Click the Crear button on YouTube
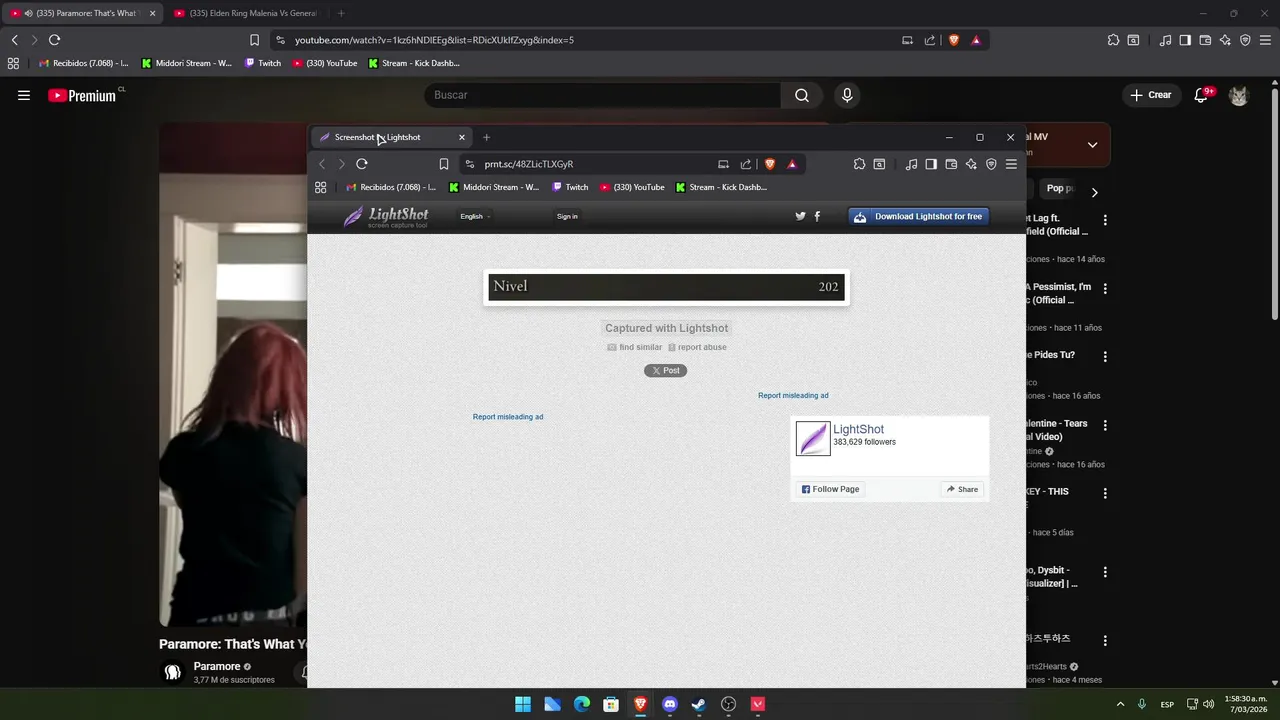 1150,95
